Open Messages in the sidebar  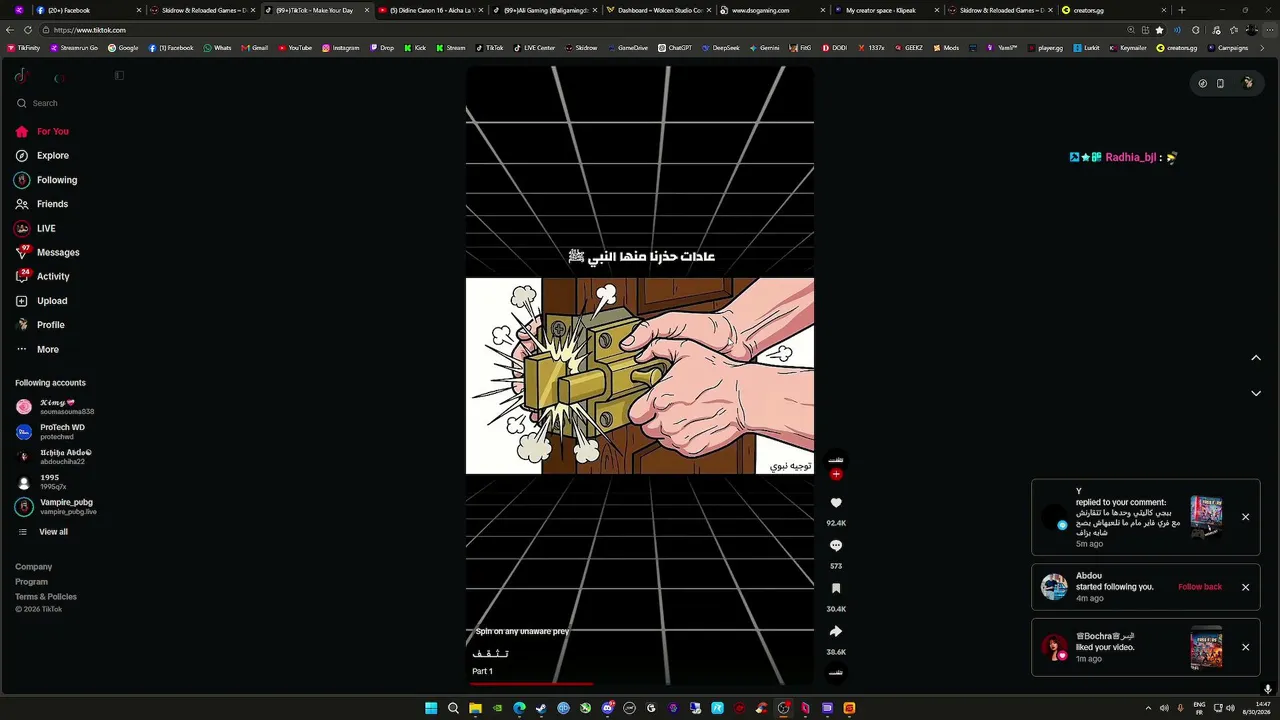click(48, 253)
